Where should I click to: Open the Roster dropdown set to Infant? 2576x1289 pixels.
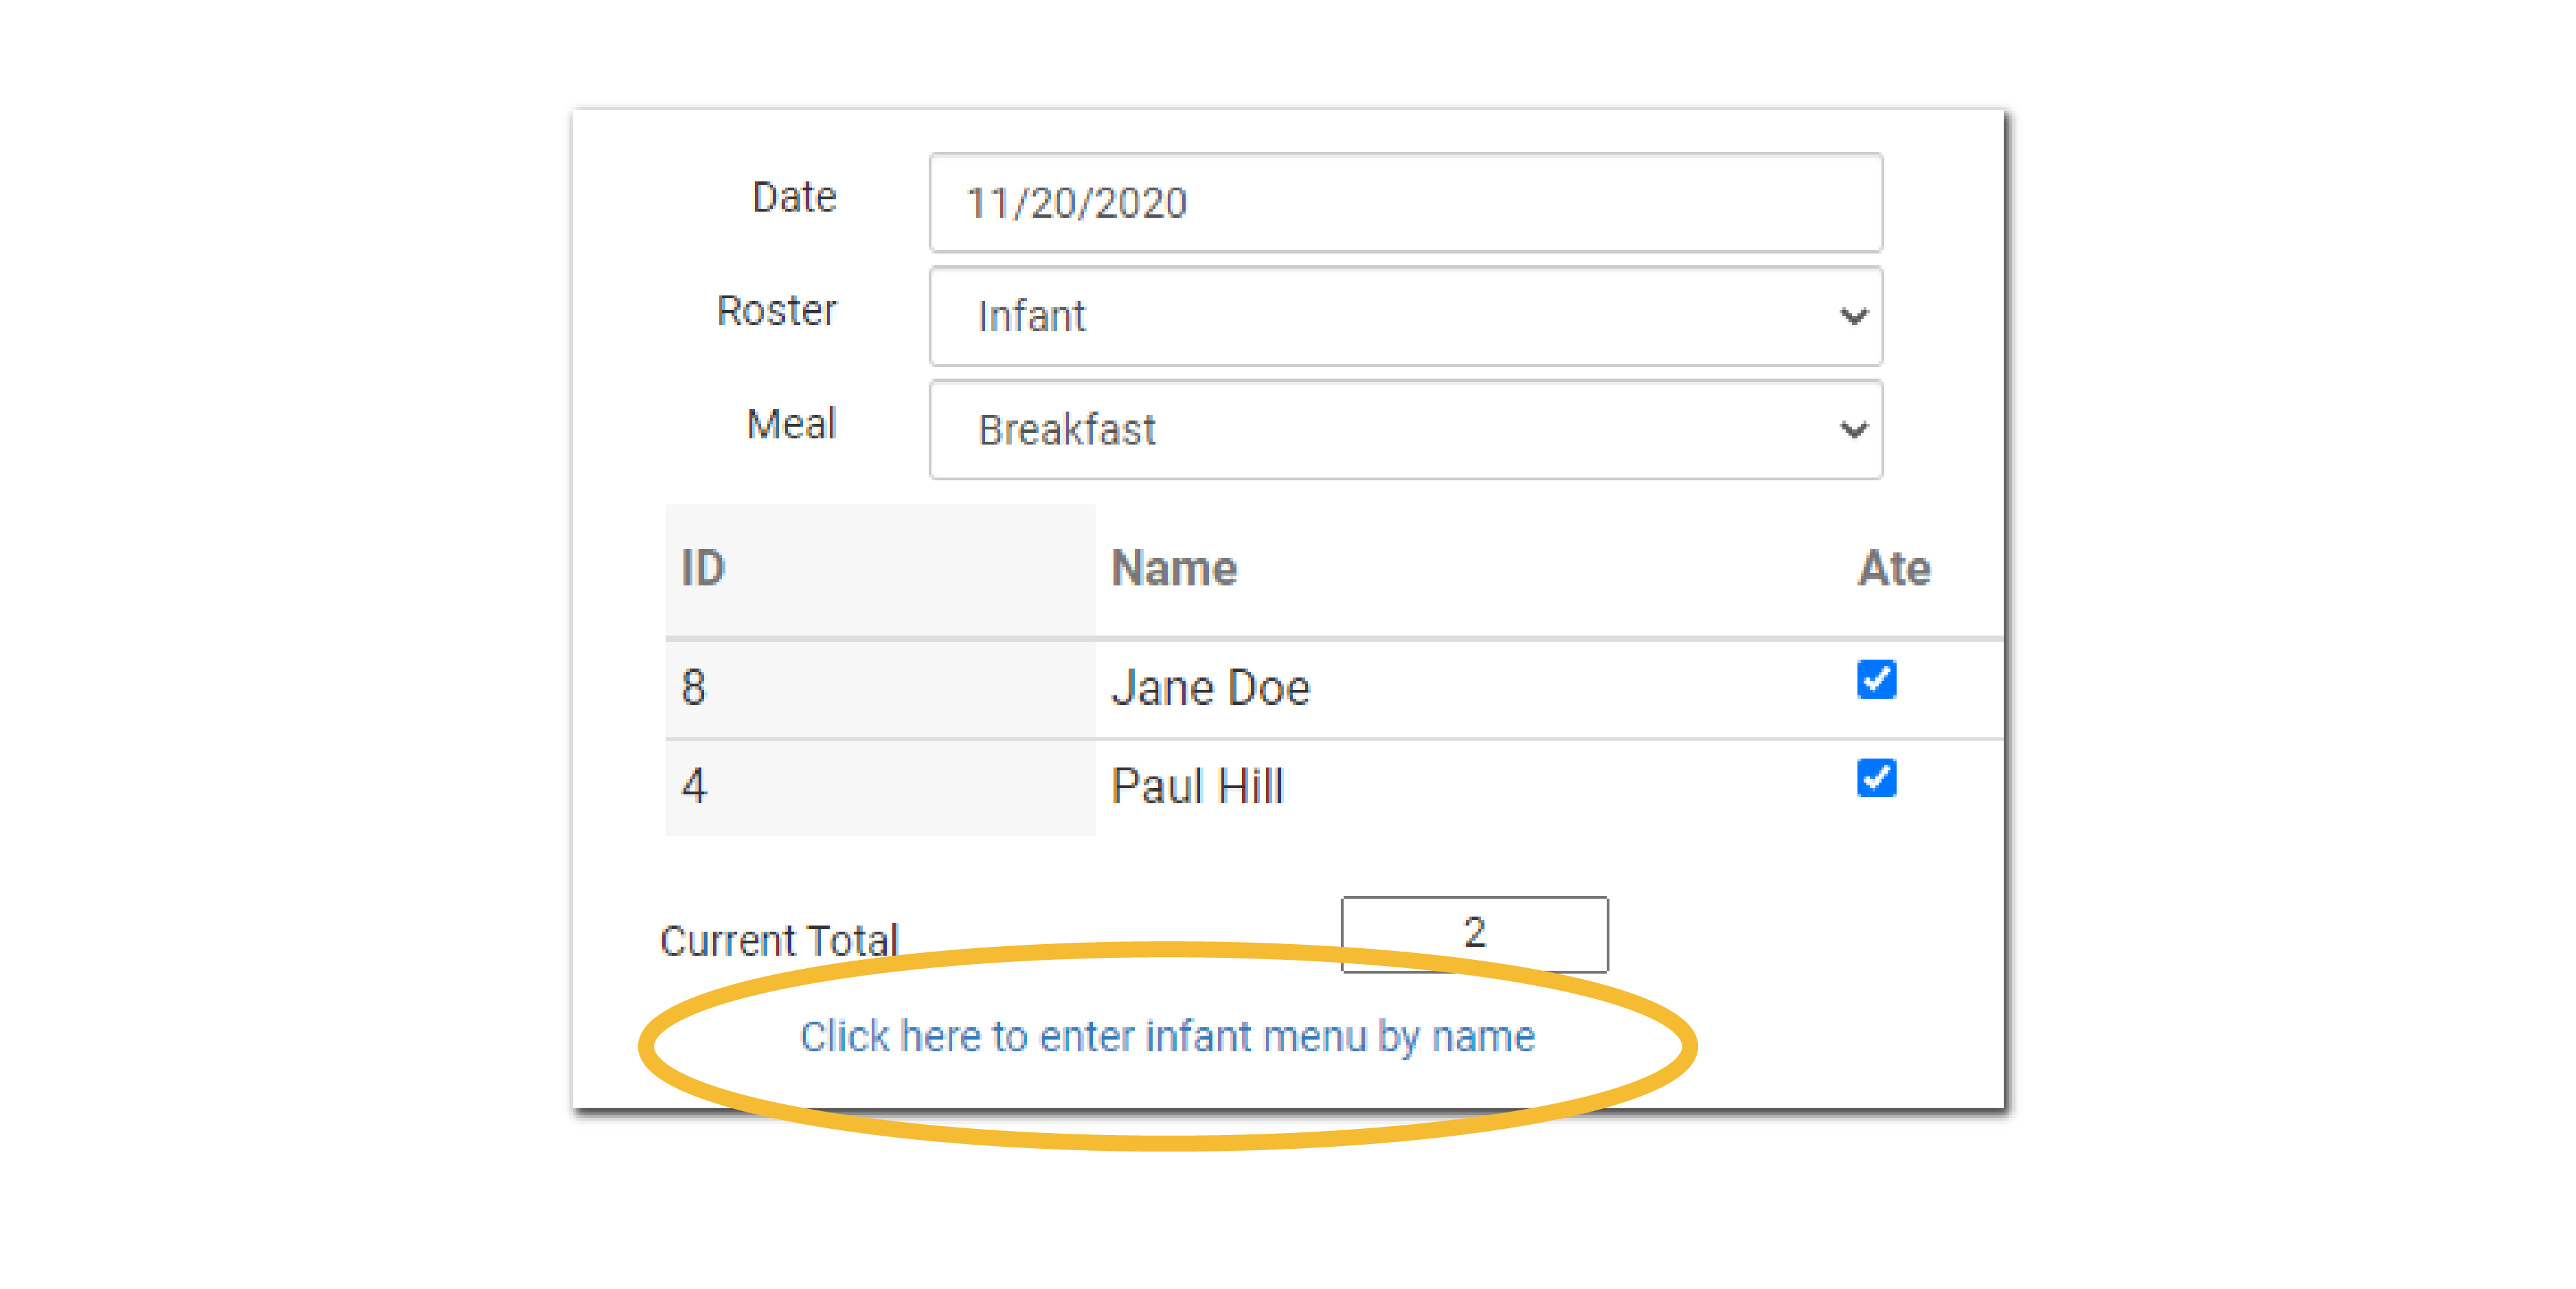click(1380, 316)
